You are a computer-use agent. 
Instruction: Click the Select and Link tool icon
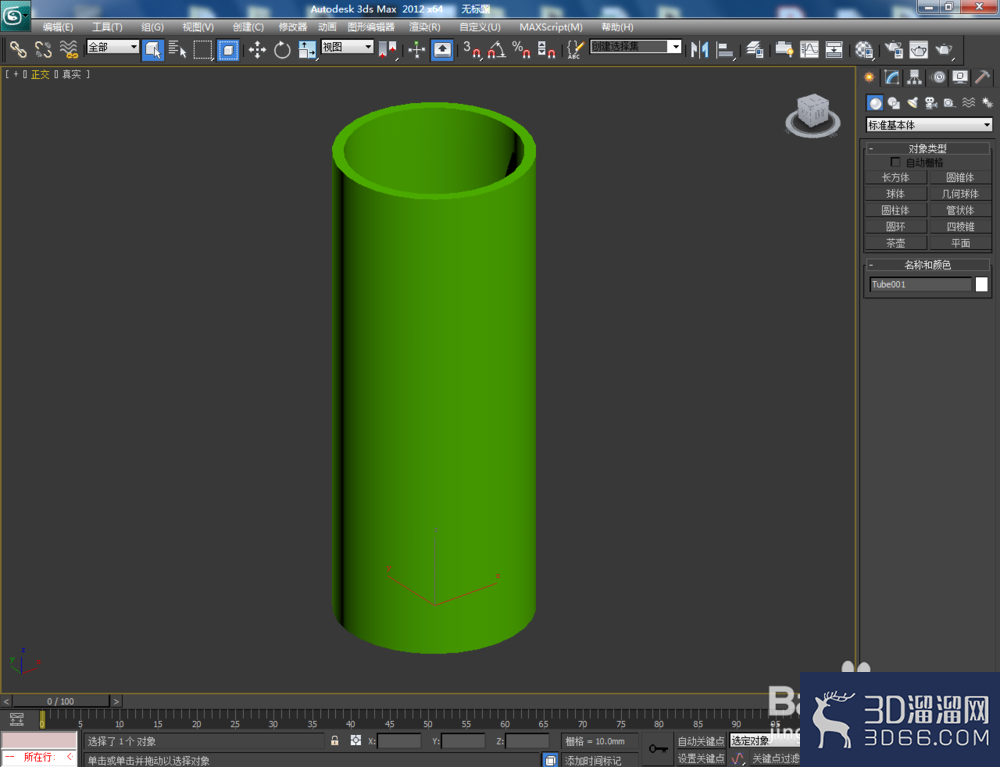coord(18,49)
